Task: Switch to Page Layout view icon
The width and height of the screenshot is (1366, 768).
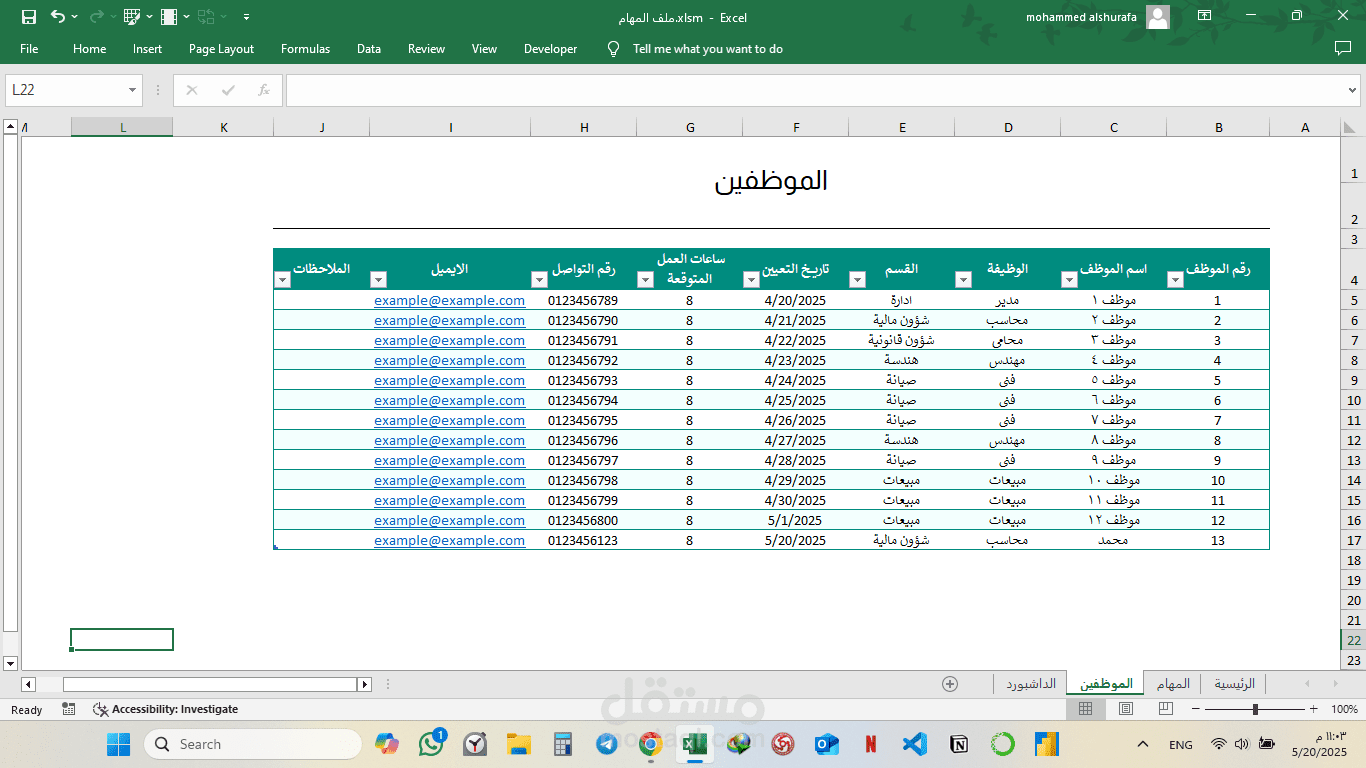Action: [x=1126, y=709]
